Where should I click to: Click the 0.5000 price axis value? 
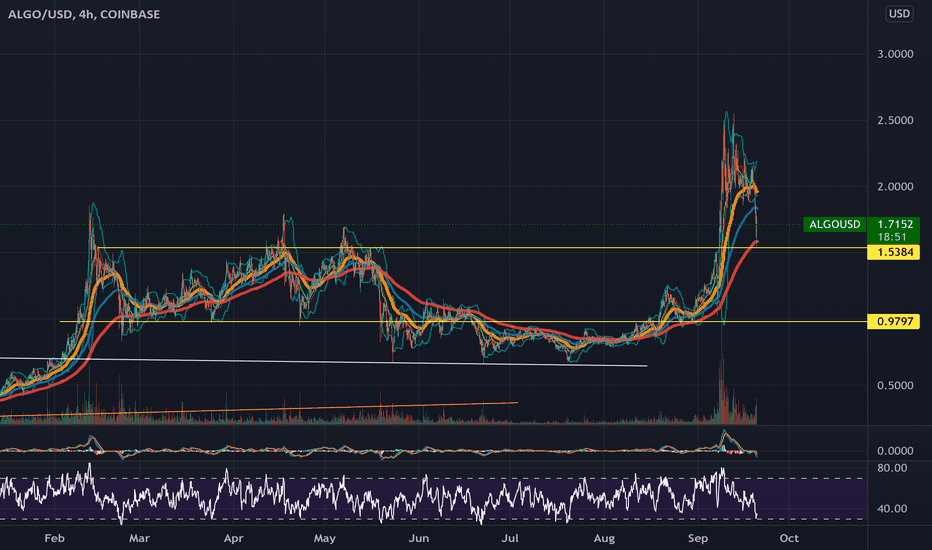click(x=895, y=385)
